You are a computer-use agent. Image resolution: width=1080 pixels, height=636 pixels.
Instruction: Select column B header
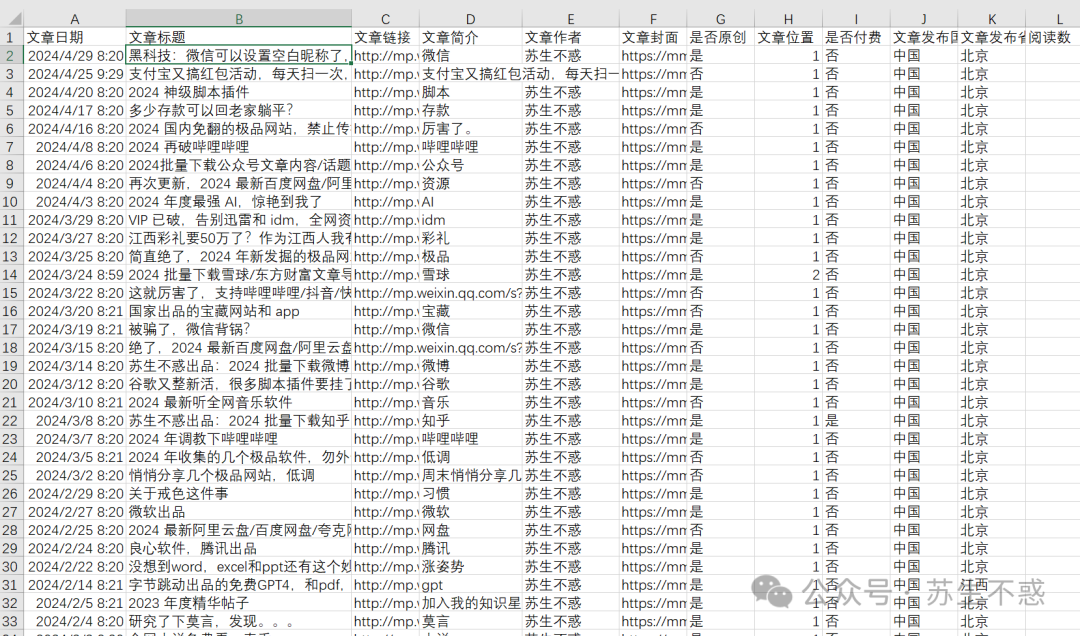tap(239, 19)
